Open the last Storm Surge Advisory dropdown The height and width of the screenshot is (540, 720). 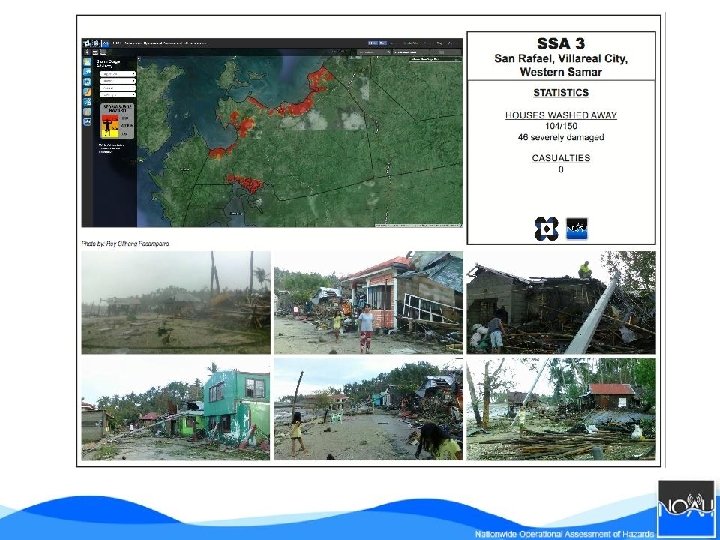pos(118,95)
